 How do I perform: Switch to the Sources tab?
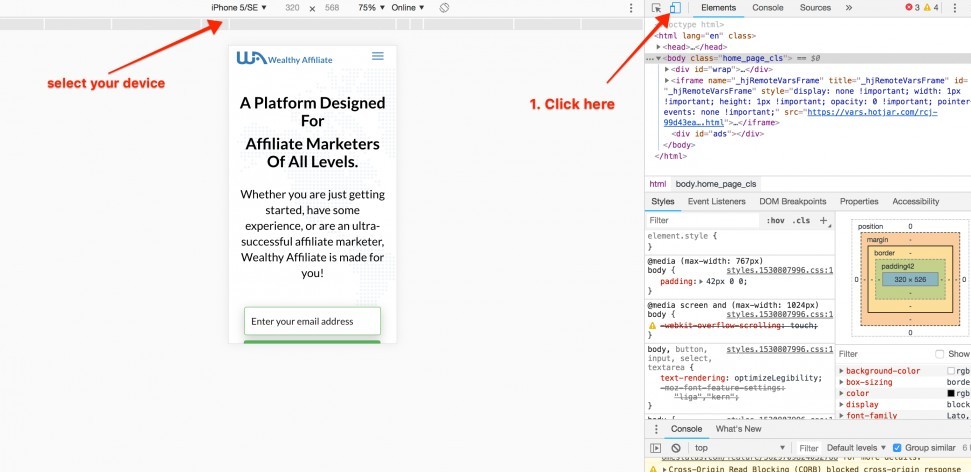point(815,8)
